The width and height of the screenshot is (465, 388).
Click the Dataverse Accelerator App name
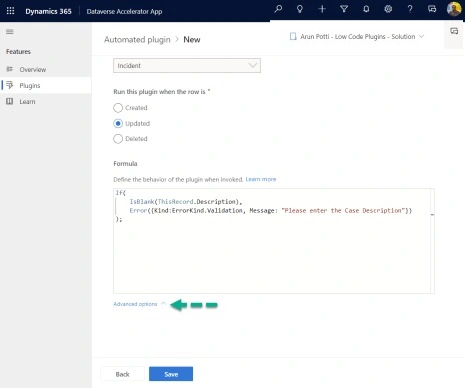coord(124,11)
